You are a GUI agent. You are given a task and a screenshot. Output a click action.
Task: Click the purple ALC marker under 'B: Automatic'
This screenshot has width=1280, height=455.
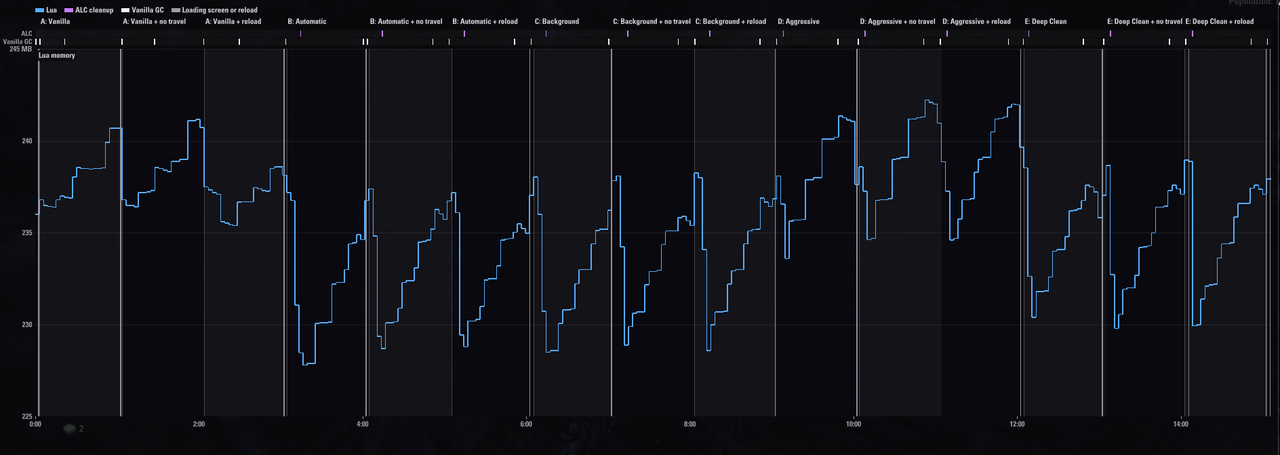(300, 33)
